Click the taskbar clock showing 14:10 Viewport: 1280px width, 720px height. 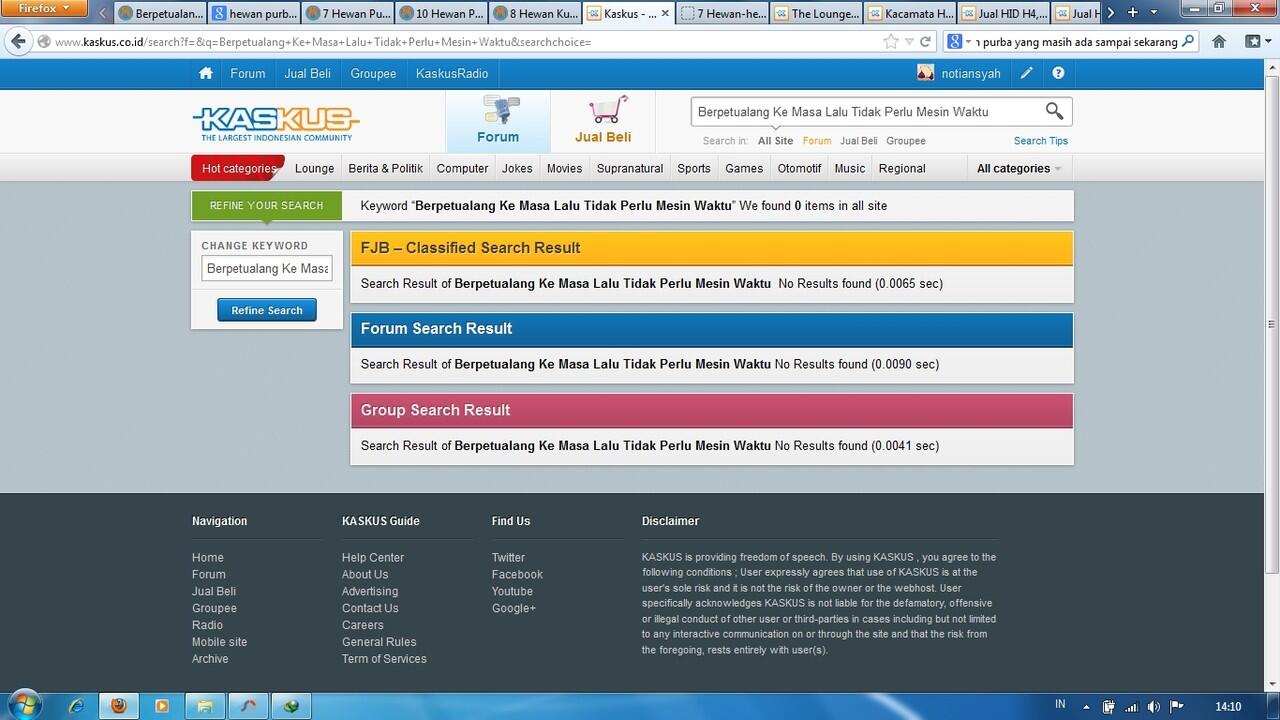[1227, 707]
